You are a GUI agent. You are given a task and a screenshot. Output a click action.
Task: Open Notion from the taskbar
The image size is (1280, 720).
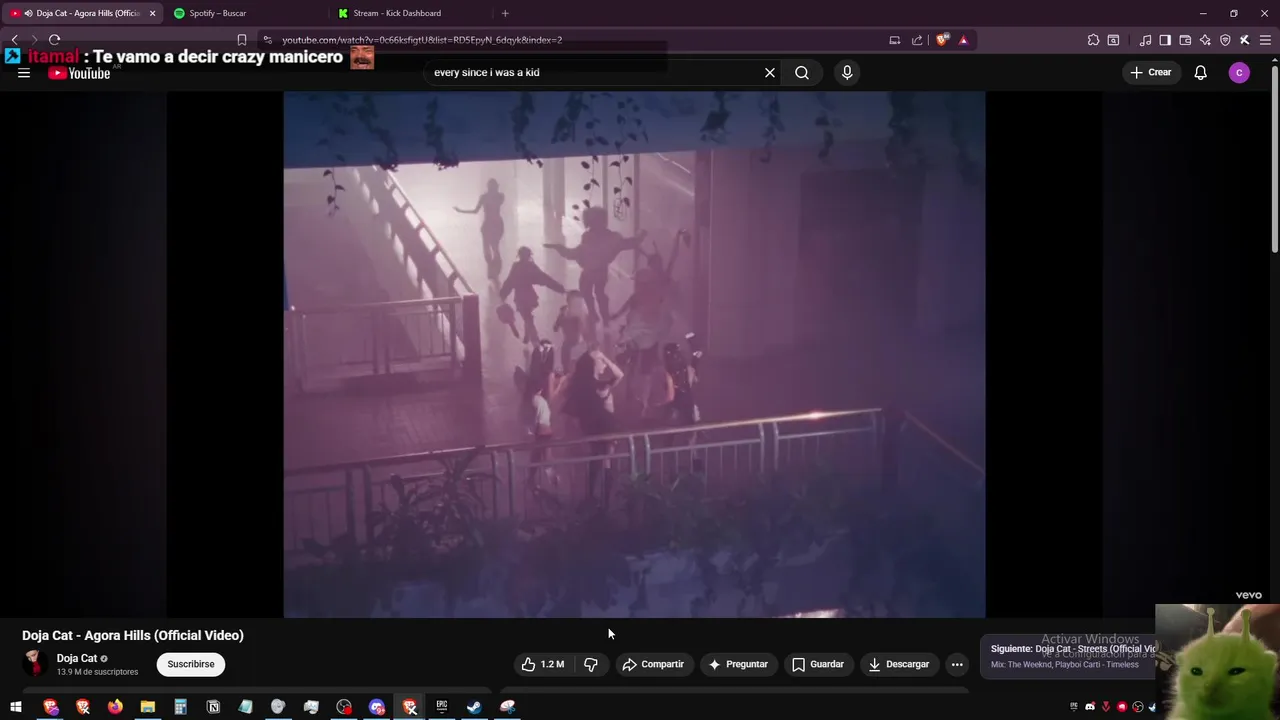coord(213,707)
